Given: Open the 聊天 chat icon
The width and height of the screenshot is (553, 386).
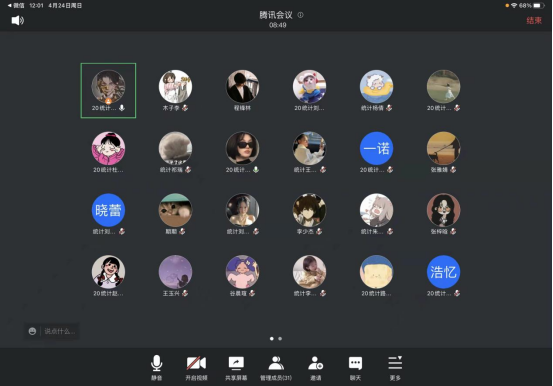Looking at the screenshot, I should tap(355, 367).
